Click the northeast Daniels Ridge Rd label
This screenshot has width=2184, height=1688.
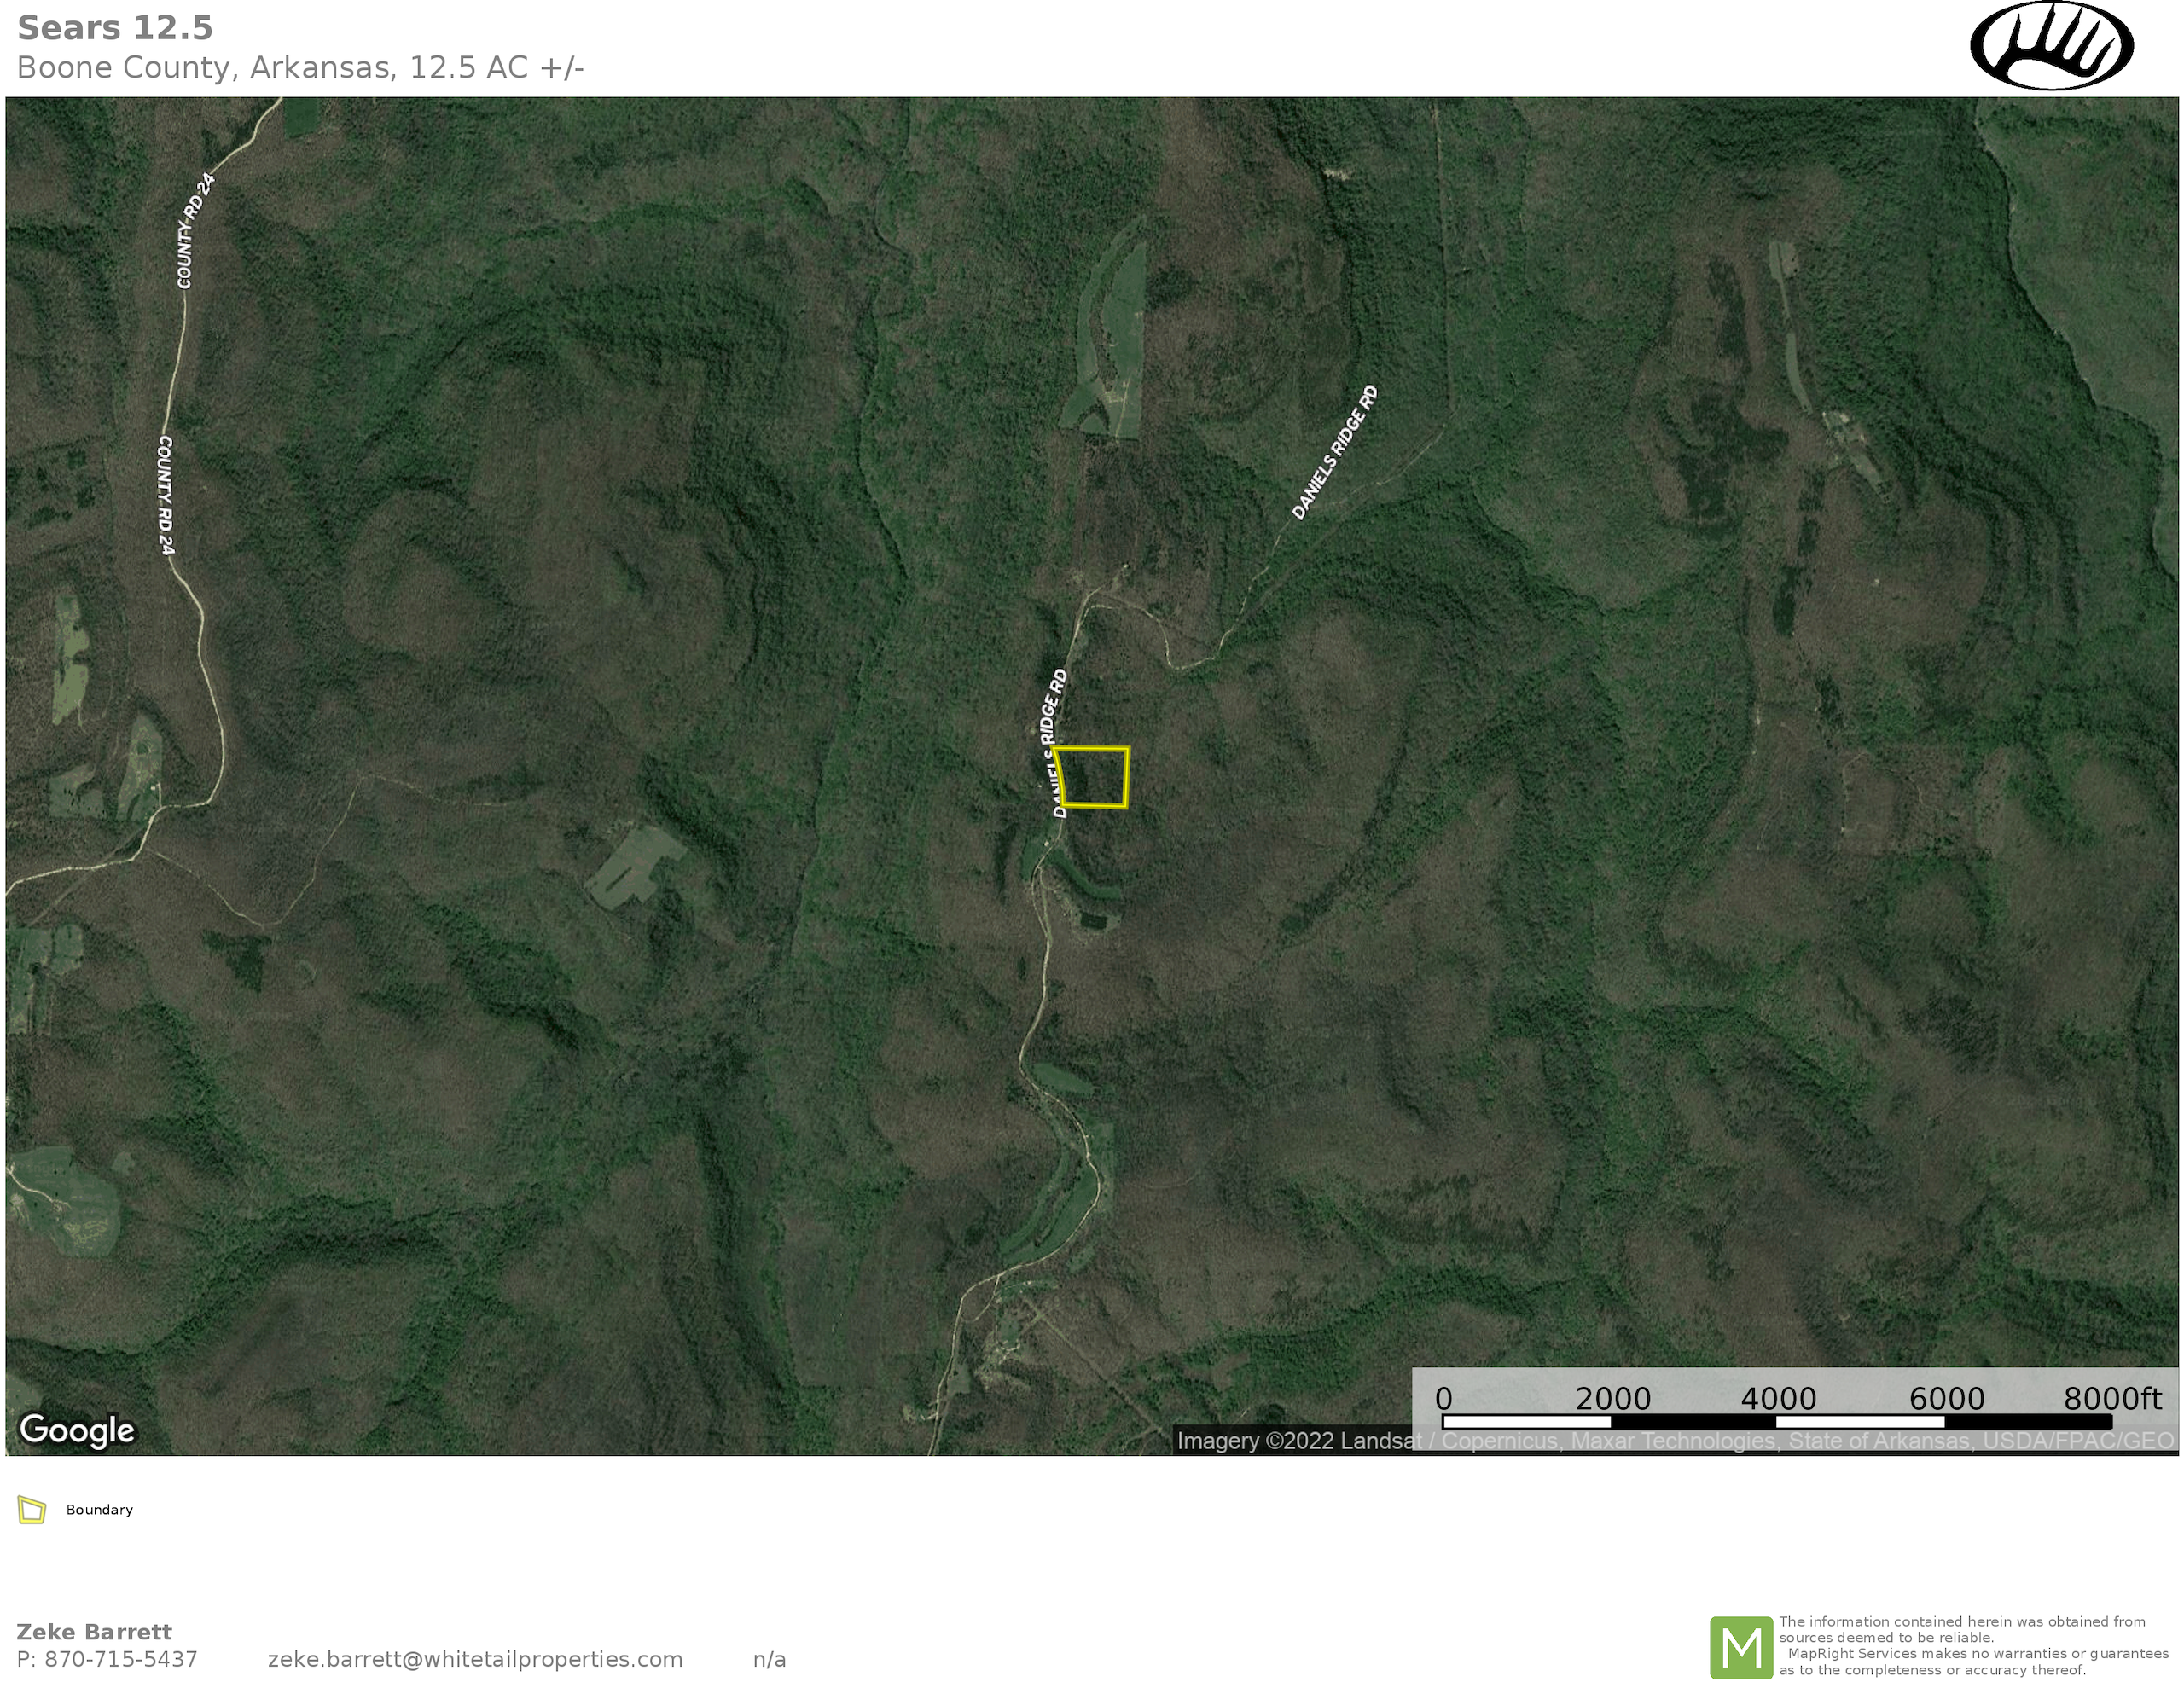pyautogui.click(x=1335, y=453)
